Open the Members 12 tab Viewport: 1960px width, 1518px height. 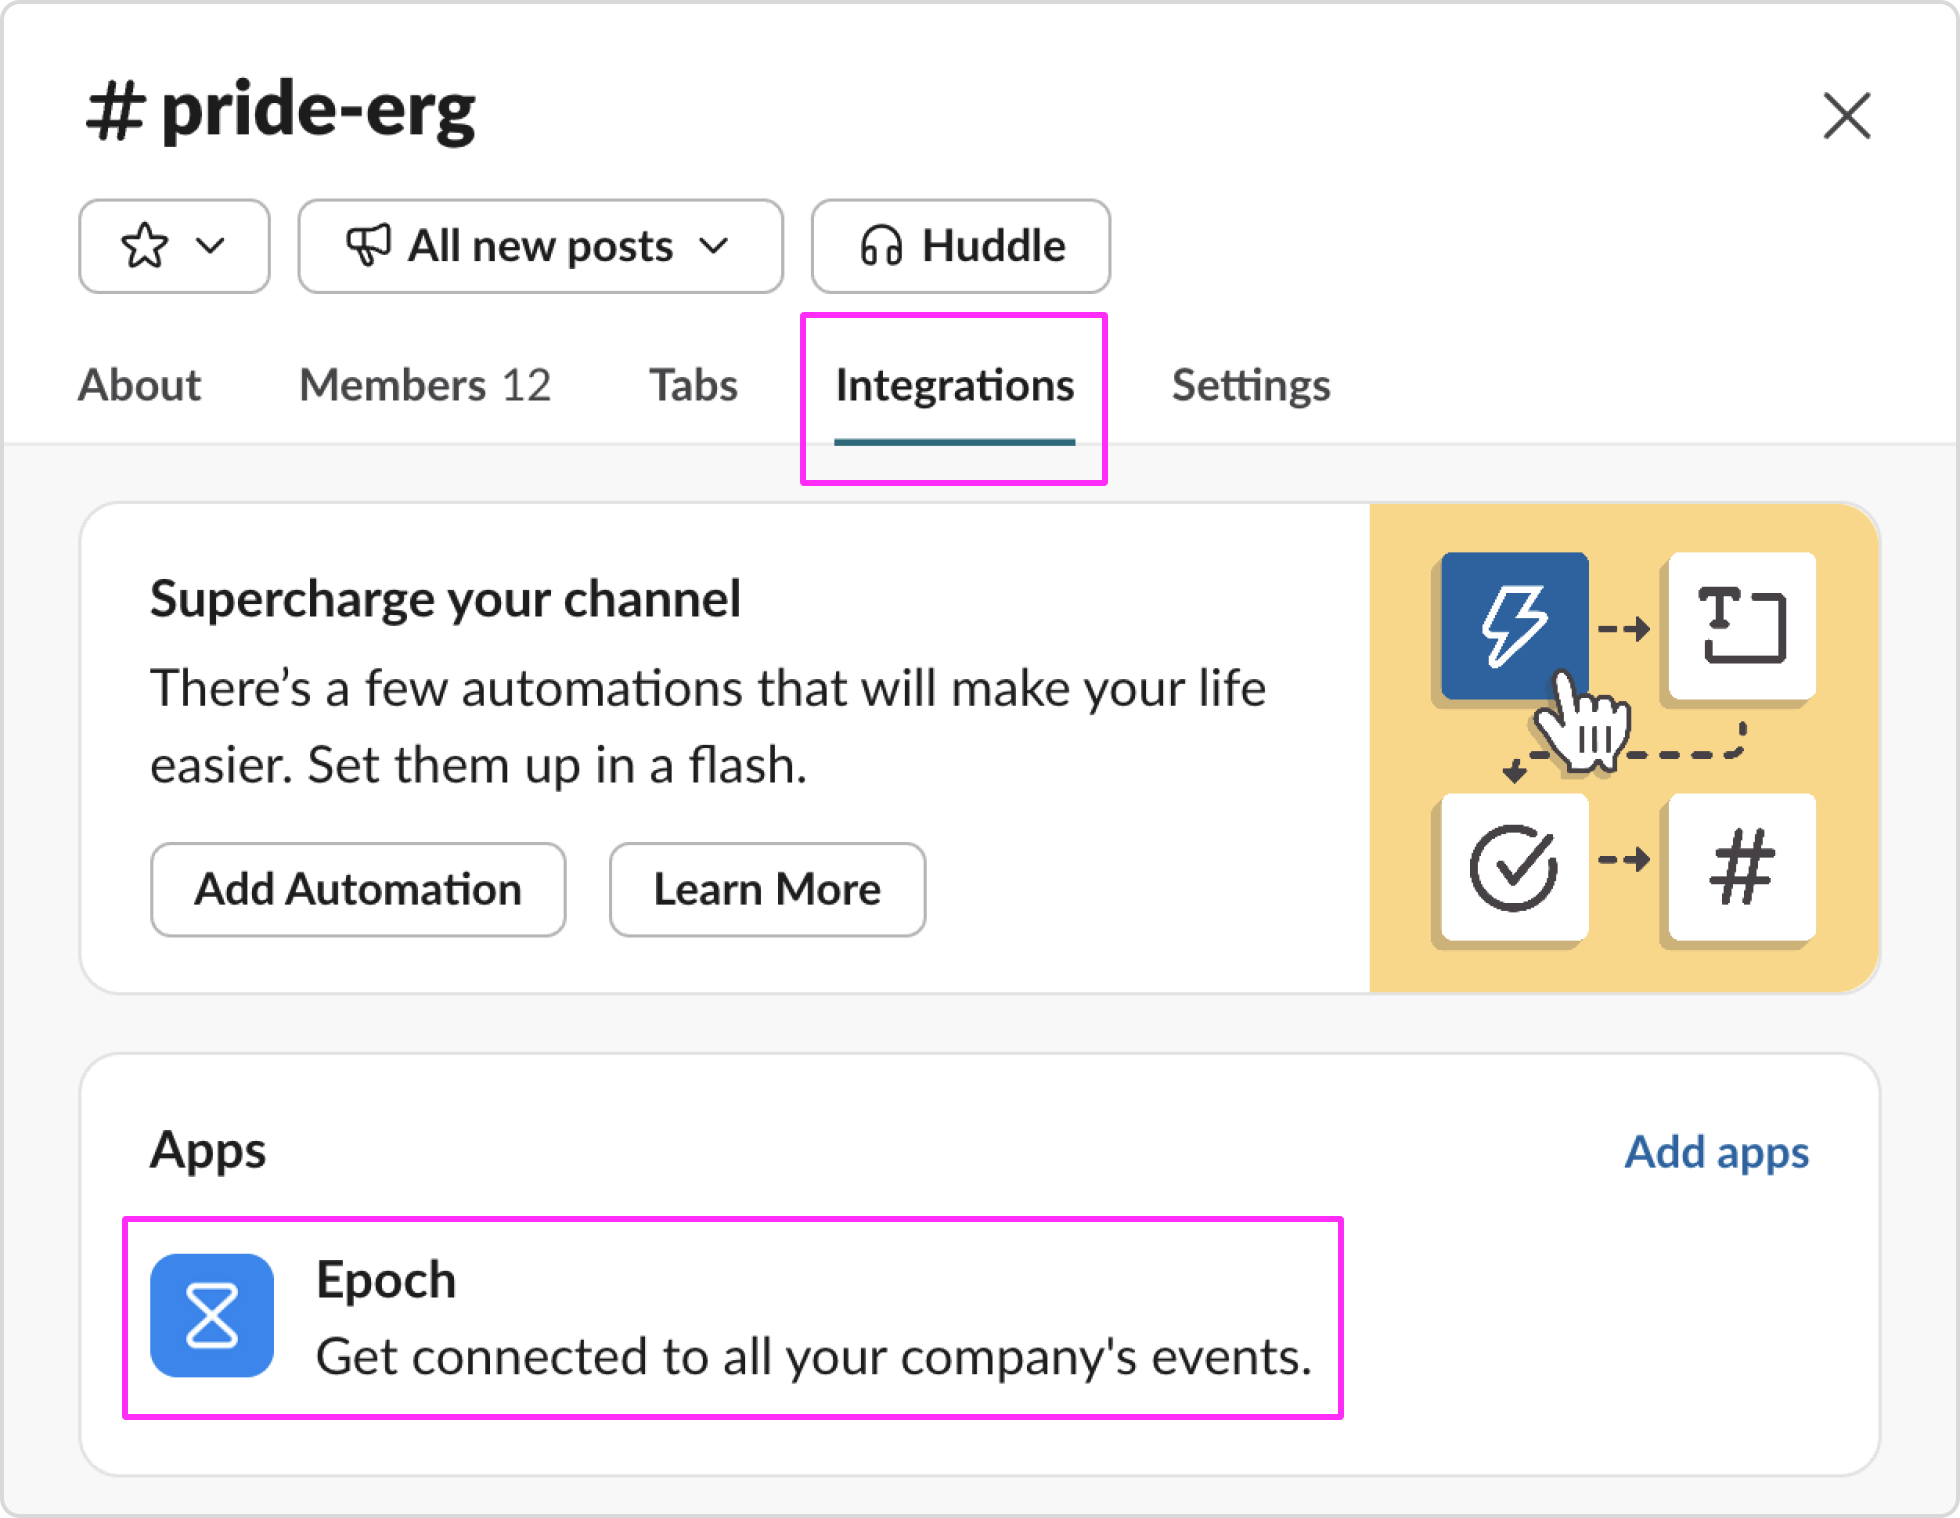[x=425, y=385]
